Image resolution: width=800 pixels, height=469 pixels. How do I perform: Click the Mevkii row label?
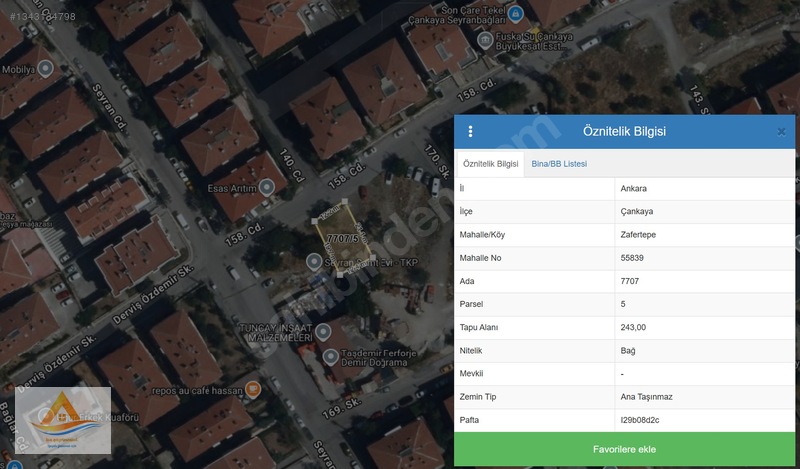[471, 374]
